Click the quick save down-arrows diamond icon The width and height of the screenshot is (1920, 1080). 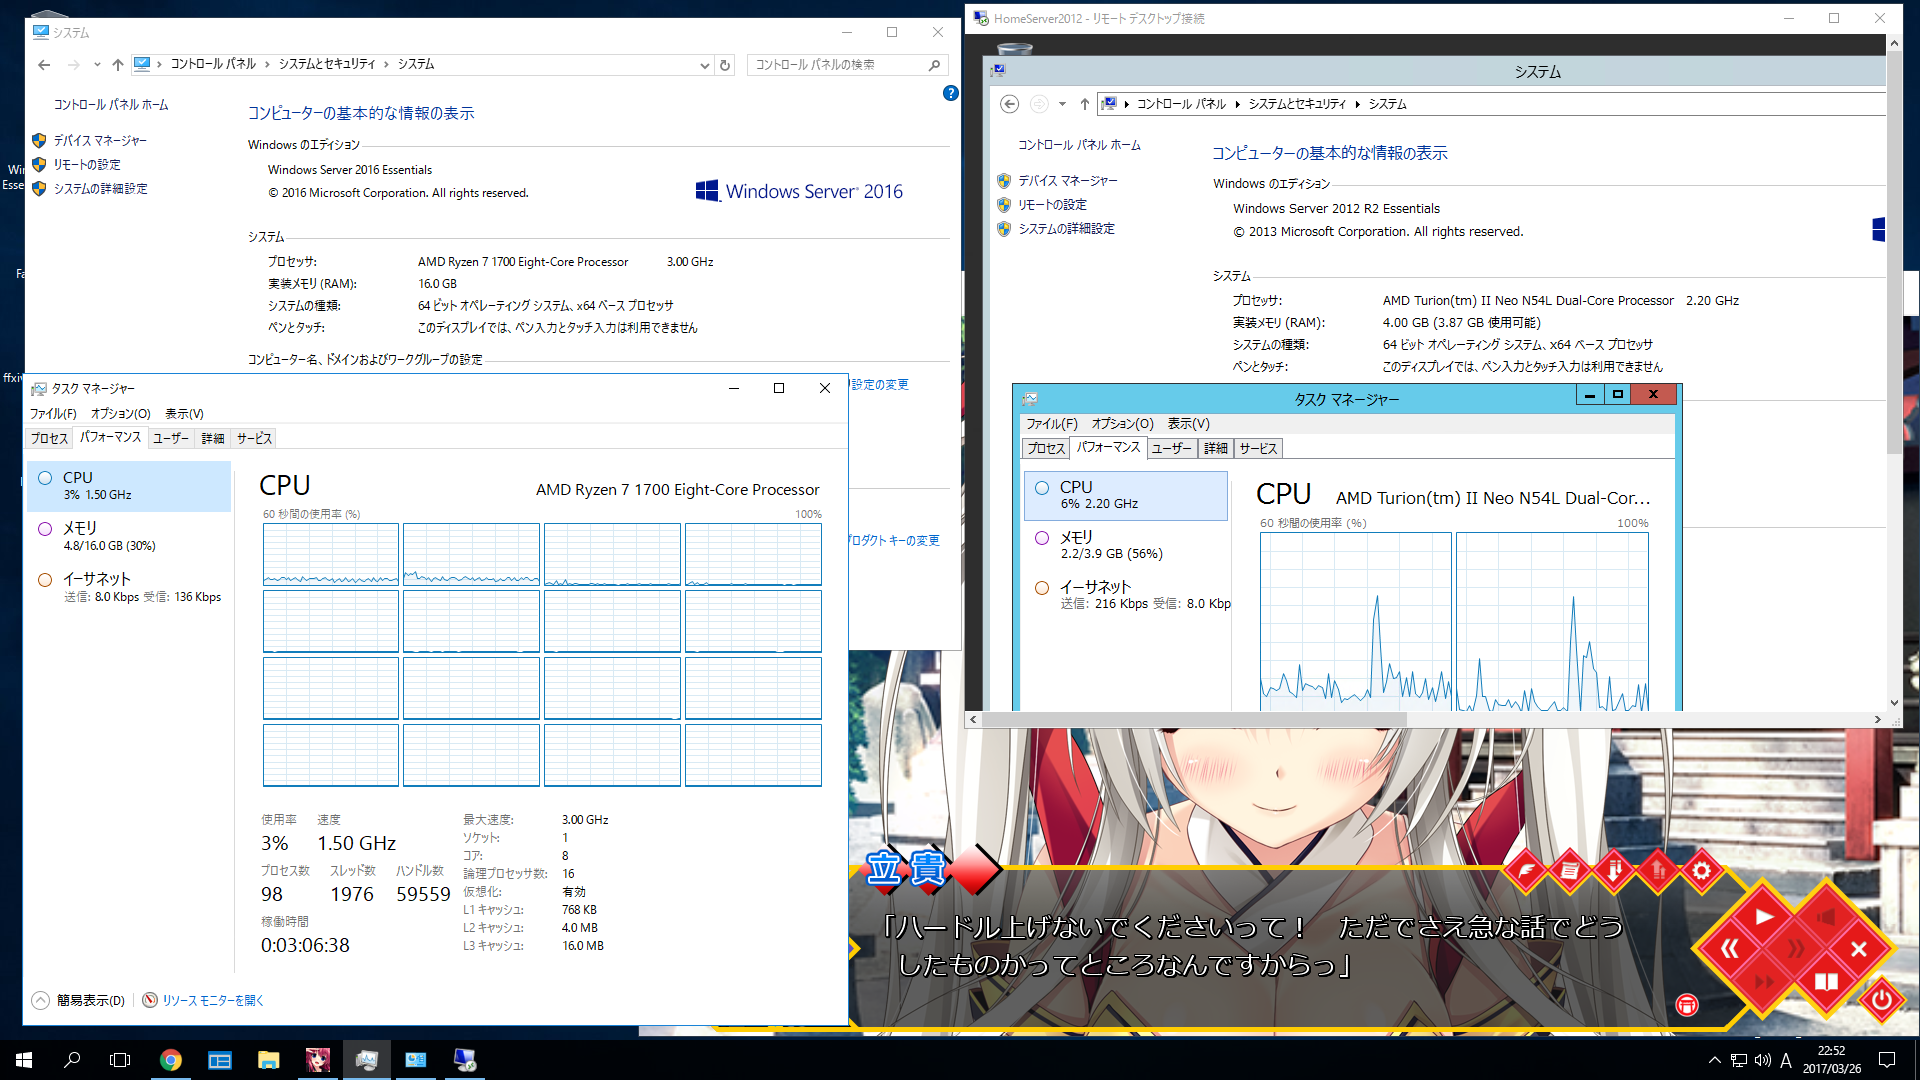(x=1614, y=871)
